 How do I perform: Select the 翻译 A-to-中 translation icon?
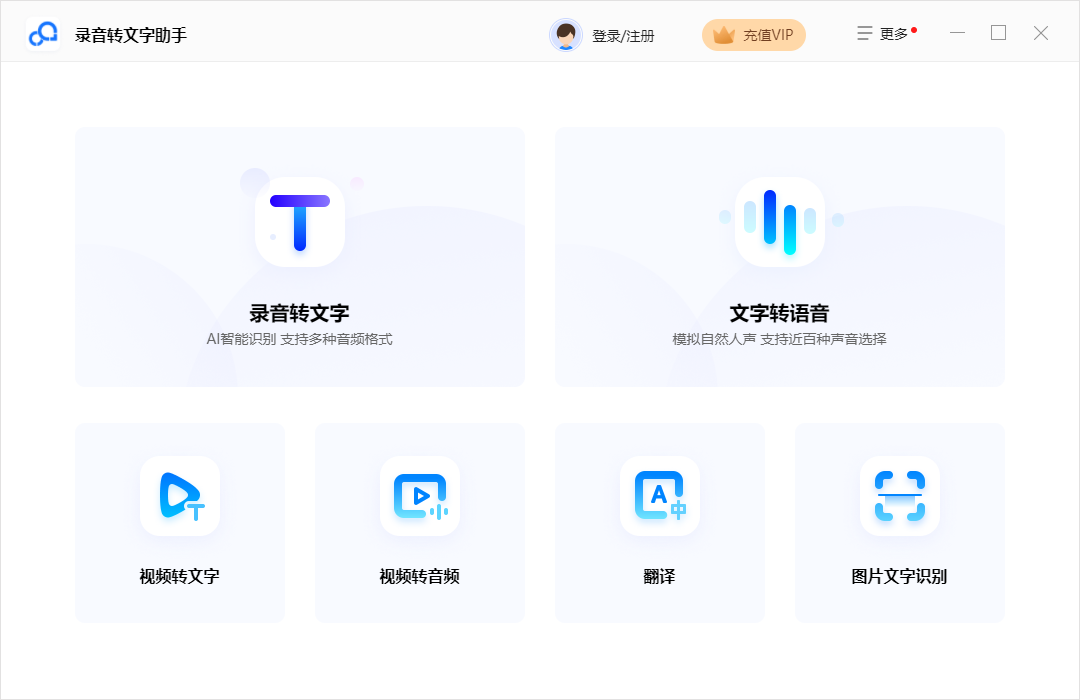pyautogui.click(x=659, y=497)
